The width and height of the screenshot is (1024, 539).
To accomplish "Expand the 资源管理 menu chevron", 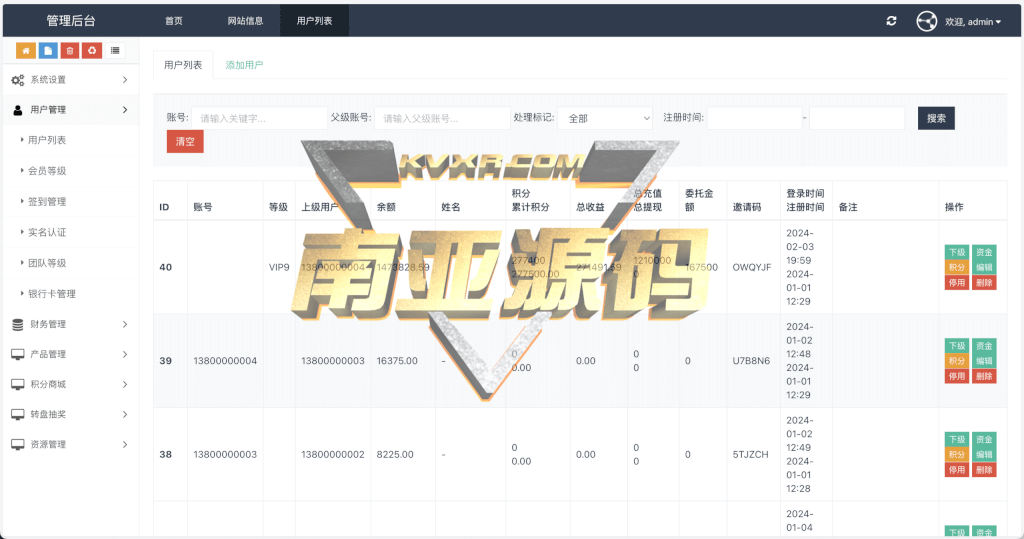I will coord(125,444).
